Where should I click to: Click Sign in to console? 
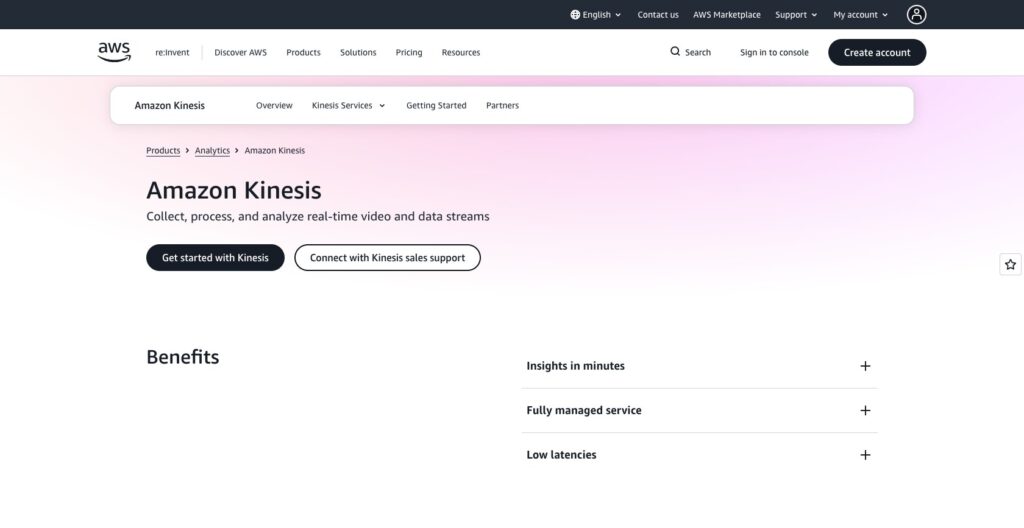point(774,52)
